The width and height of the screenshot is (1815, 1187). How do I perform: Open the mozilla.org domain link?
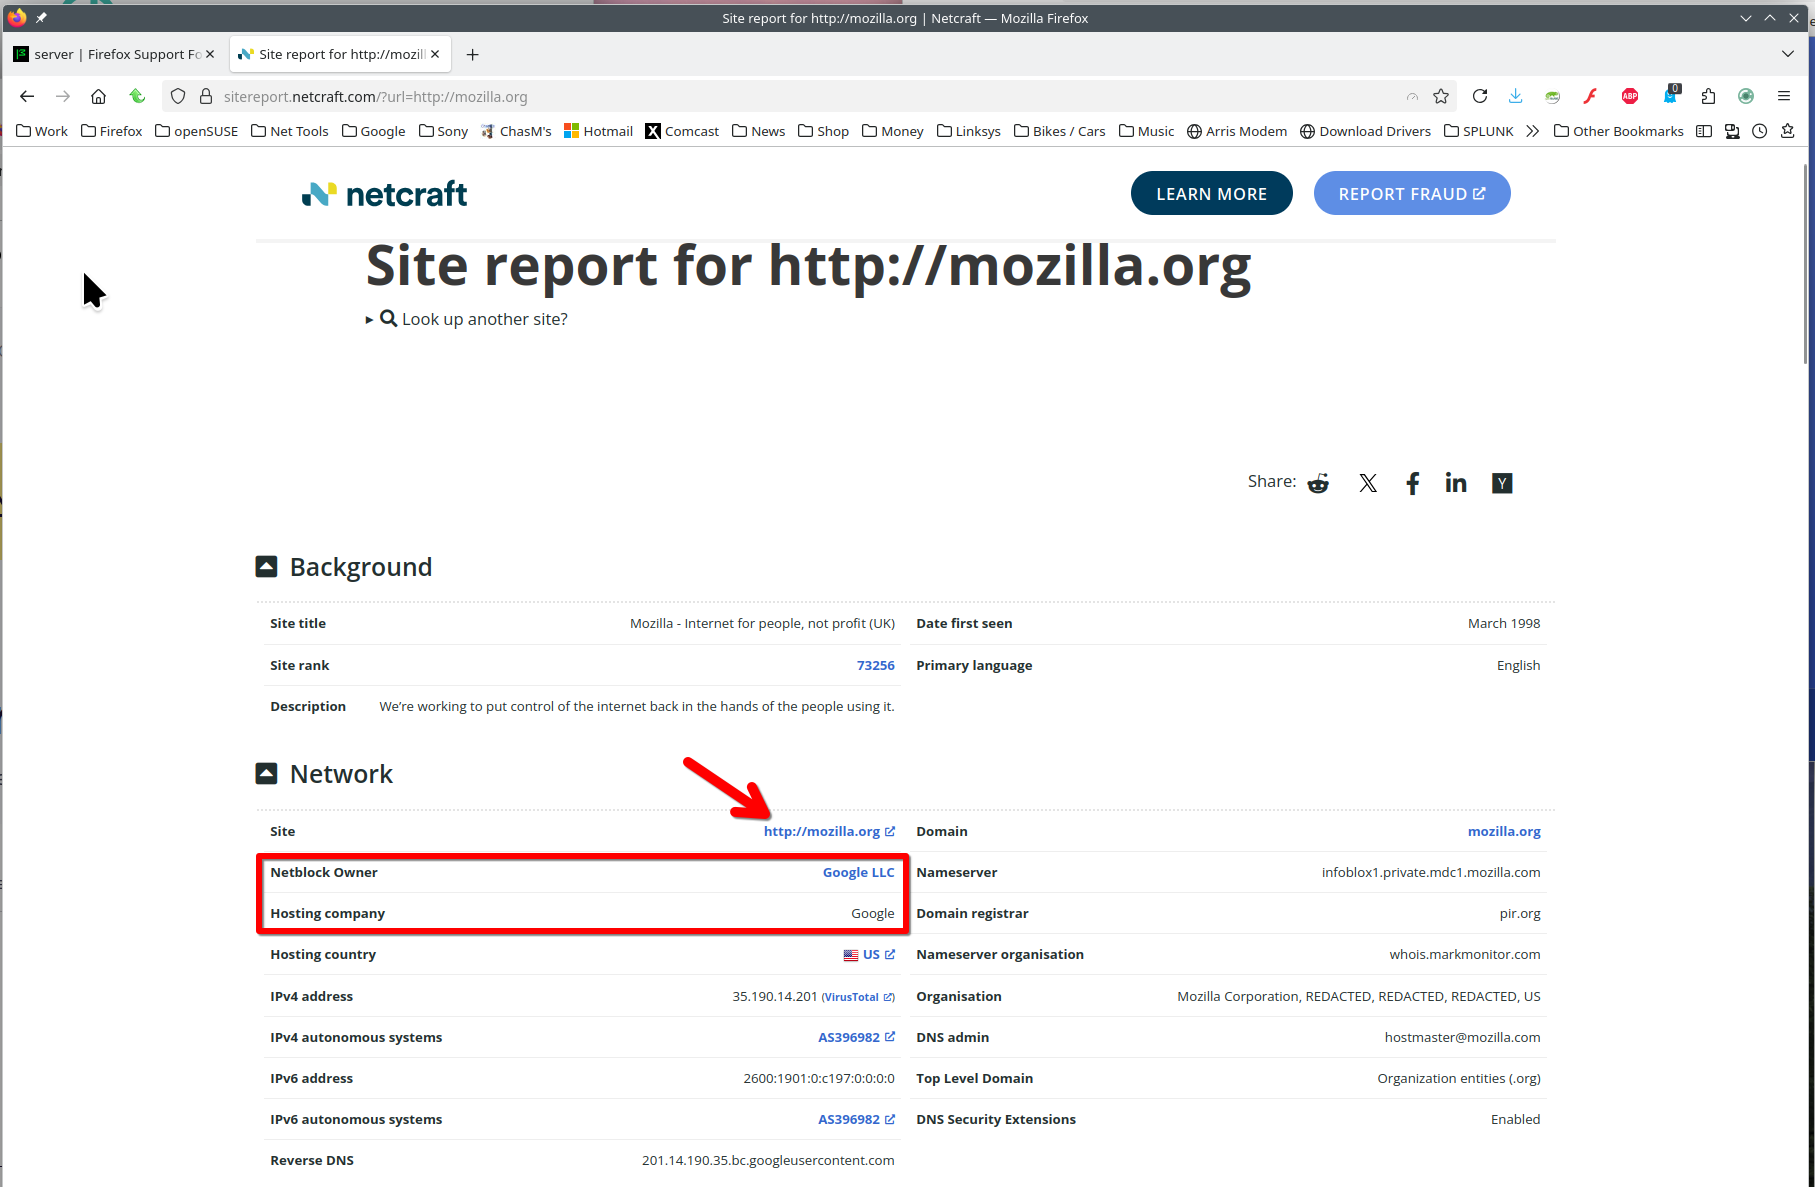click(x=1504, y=831)
